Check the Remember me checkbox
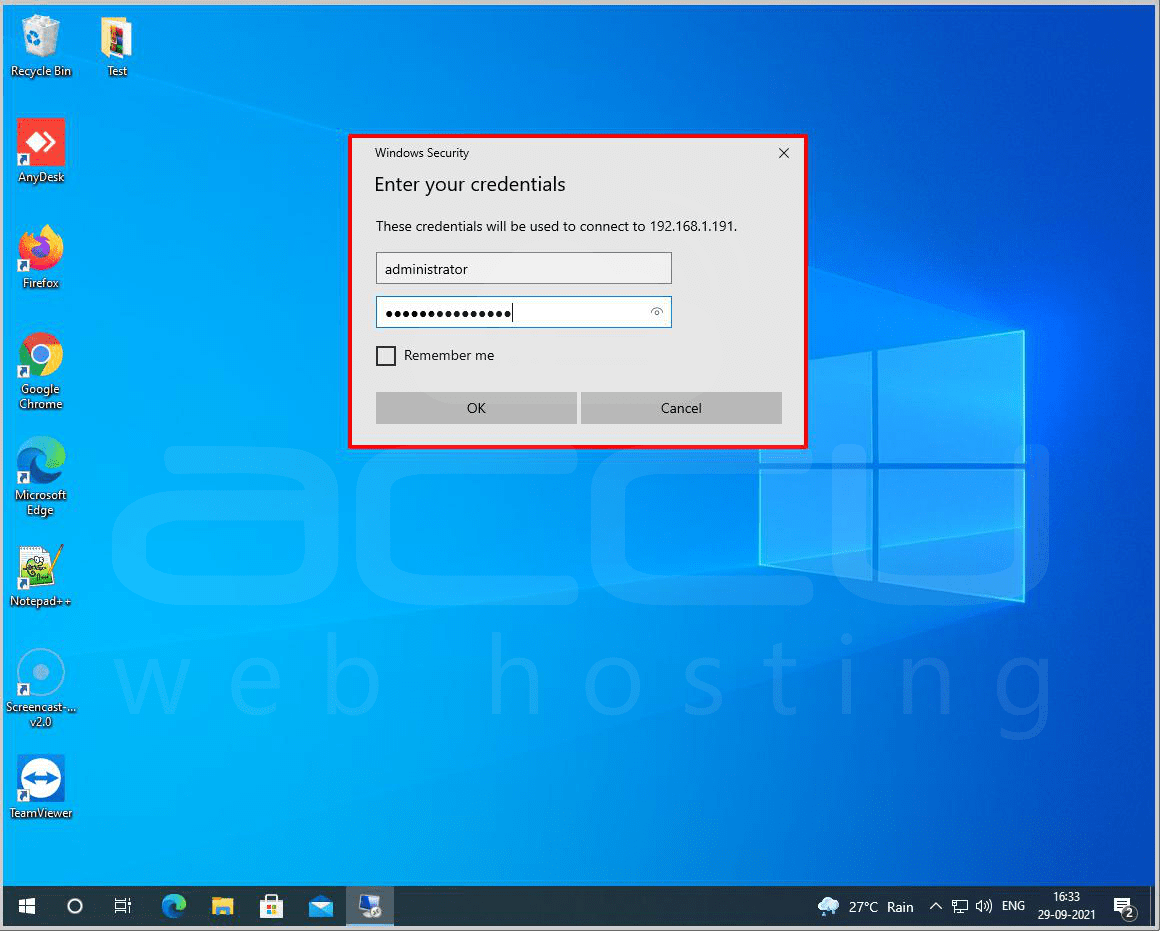Screen dimensions: 1160x931 pos(385,356)
